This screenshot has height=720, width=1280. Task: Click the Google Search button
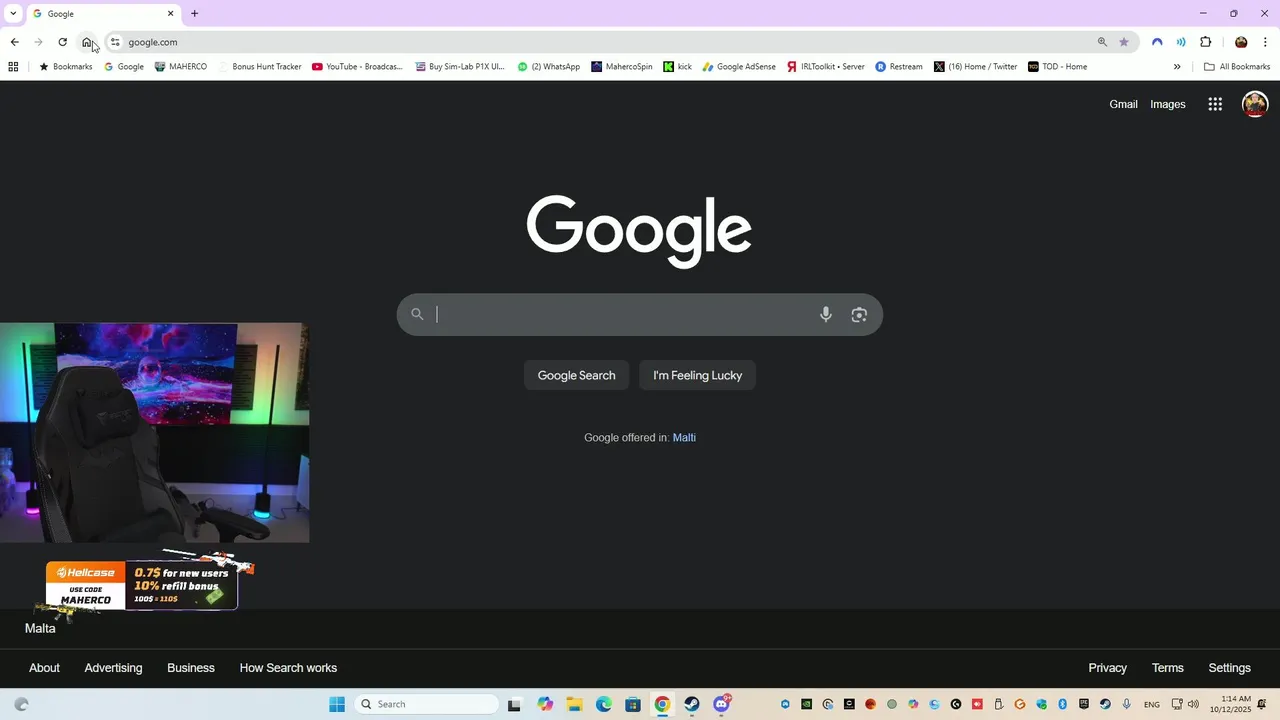576,375
